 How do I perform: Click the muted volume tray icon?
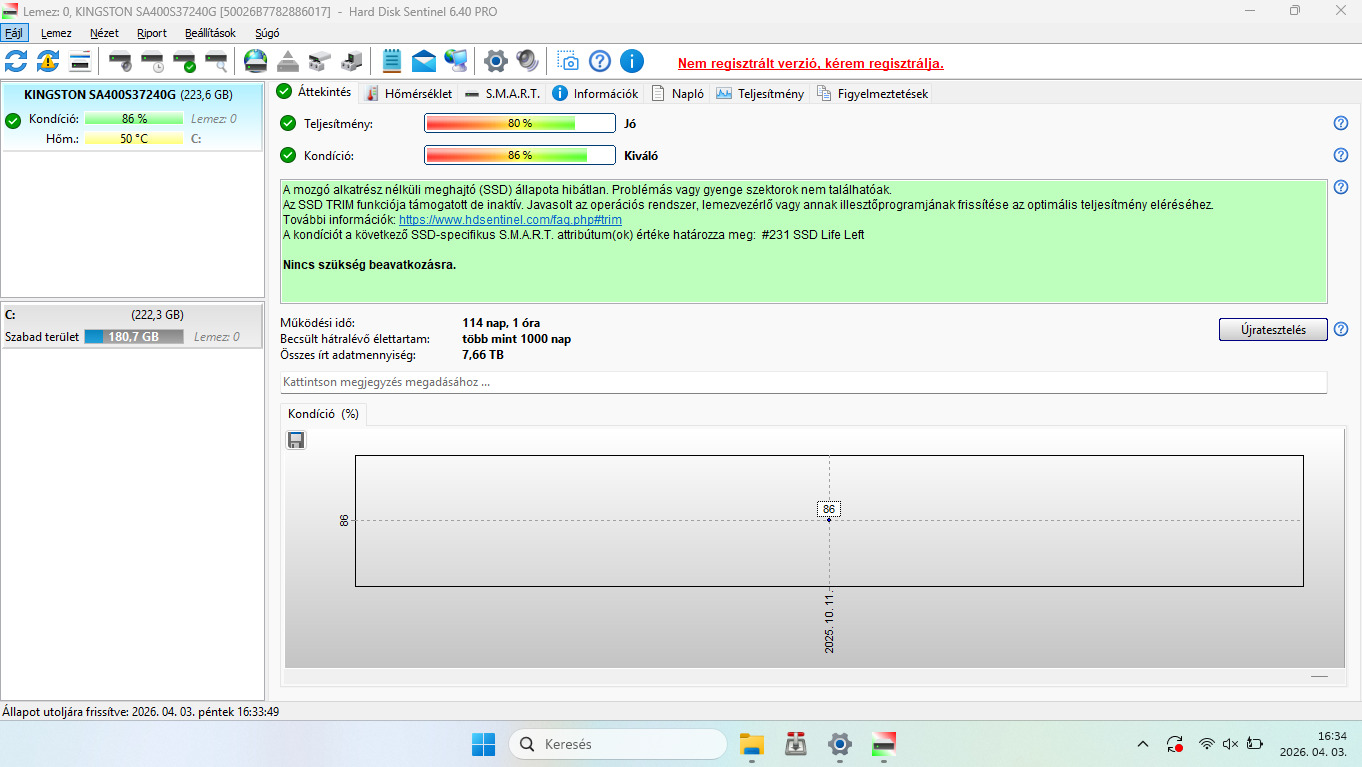coord(1231,744)
